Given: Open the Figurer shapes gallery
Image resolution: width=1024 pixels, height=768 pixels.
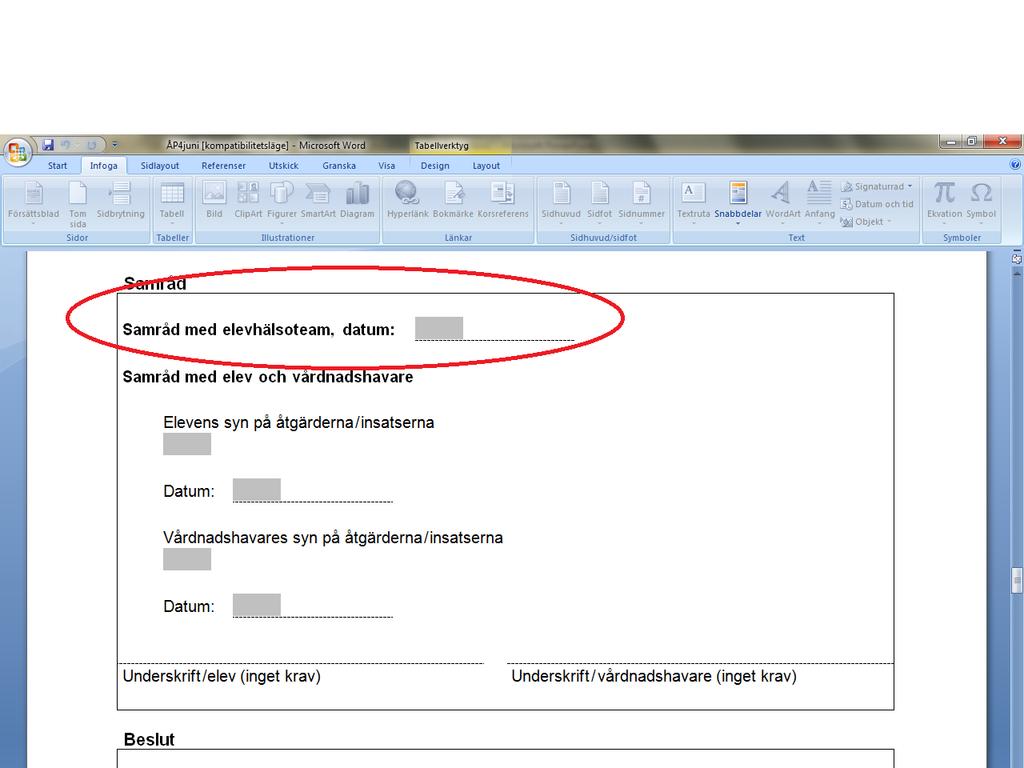Looking at the screenshot, I should pos(281,201).
